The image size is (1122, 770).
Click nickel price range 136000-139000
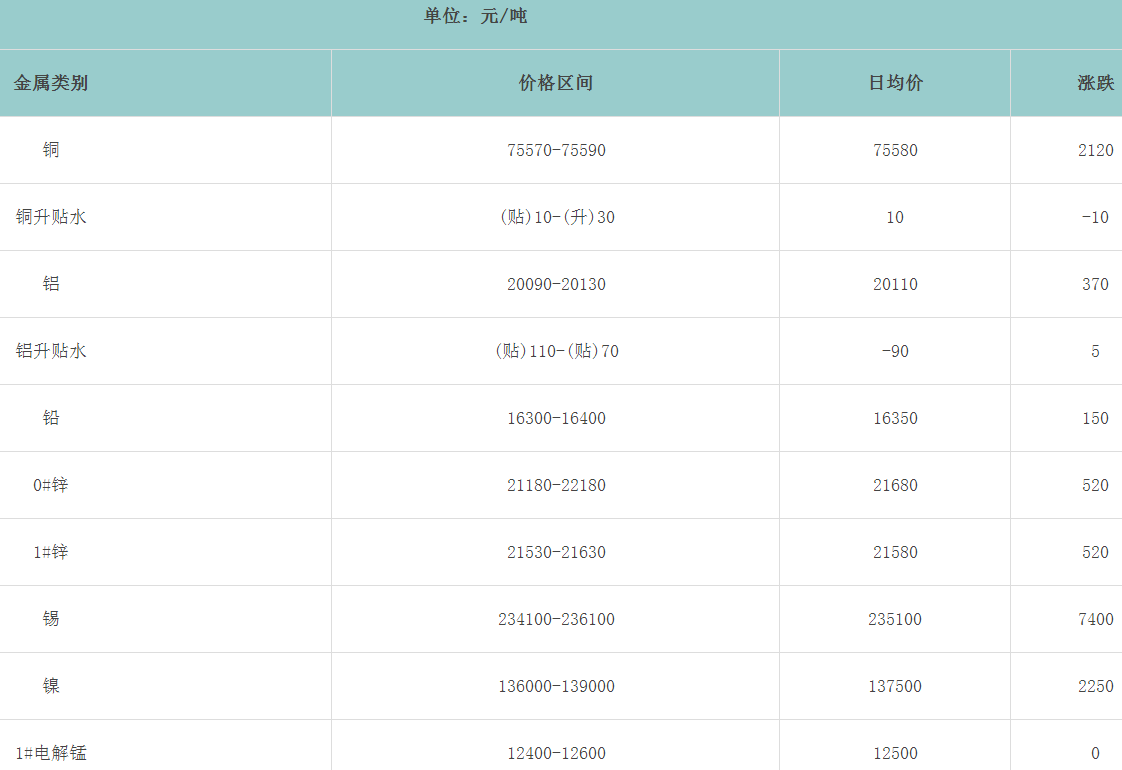click(556, 686)
